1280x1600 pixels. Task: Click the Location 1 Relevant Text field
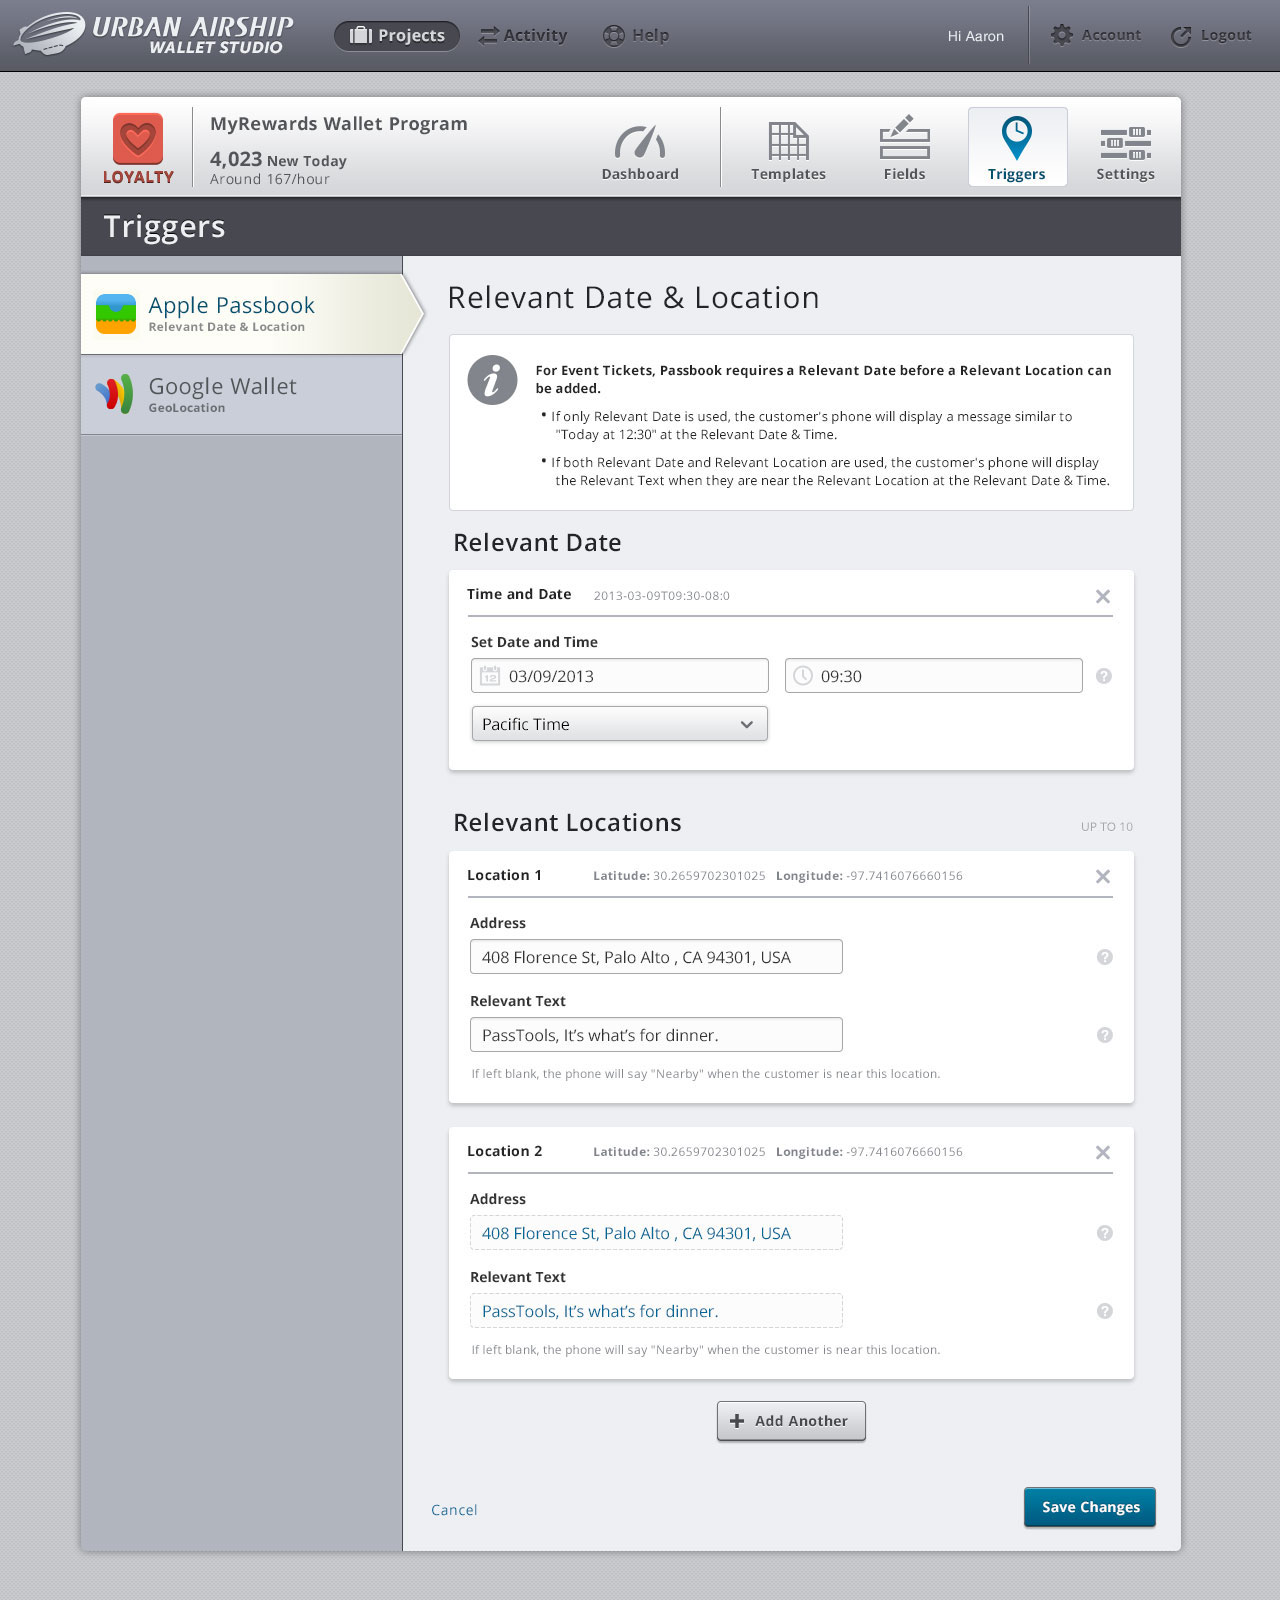click(656, 1035)
